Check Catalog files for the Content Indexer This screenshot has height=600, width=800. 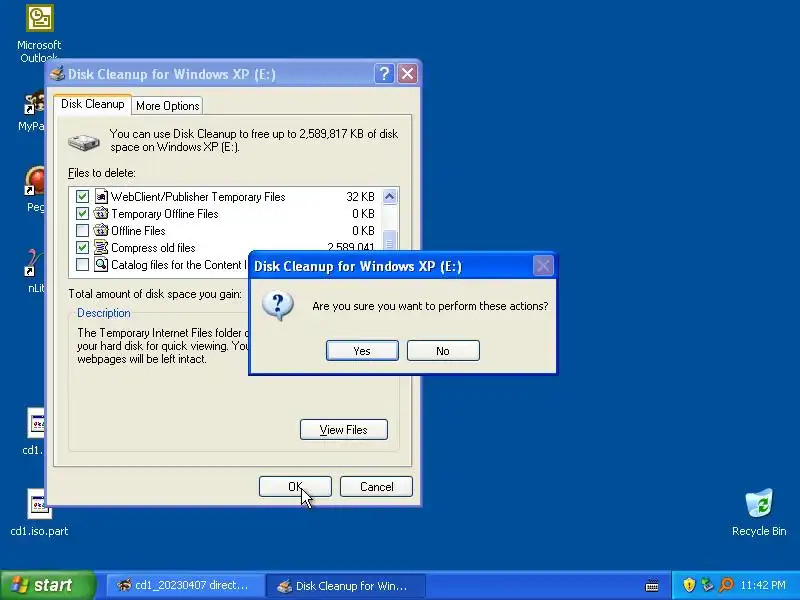point(82,264)
